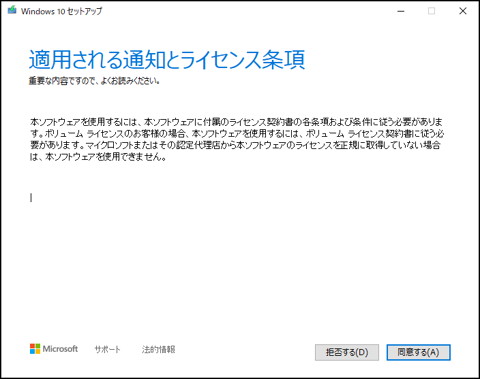Close the Windows 10 setup window
Image resolution: width=480 pixels, height=379 pixels.
(x=463, y=11)
